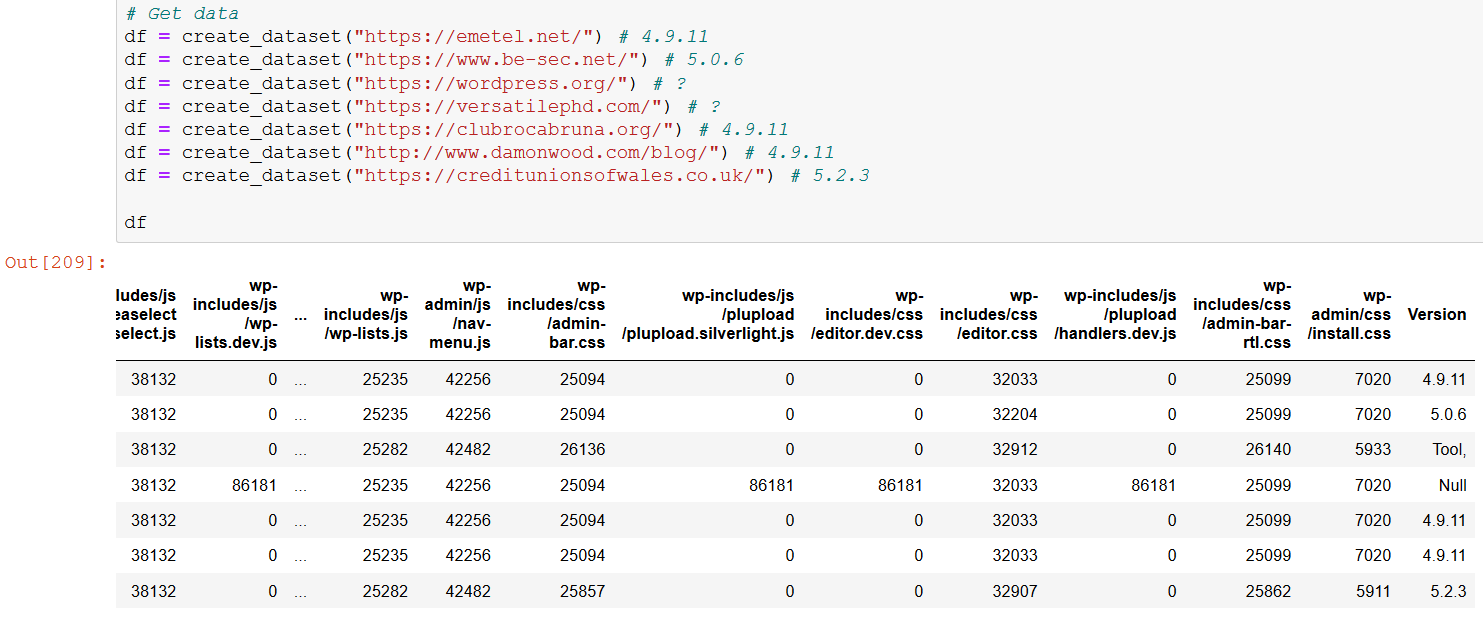Click the "# Get data" comment line
1483x627 pixels.
[181, 14]
